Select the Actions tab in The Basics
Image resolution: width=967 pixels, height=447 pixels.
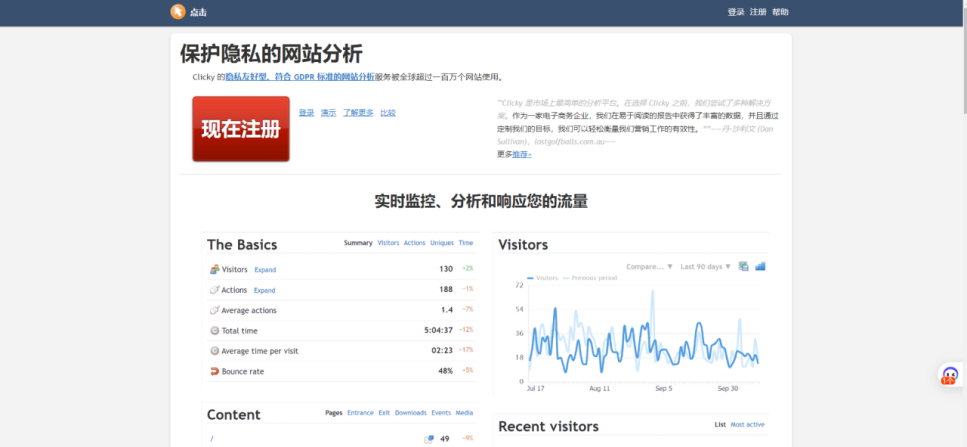[414, 243]
